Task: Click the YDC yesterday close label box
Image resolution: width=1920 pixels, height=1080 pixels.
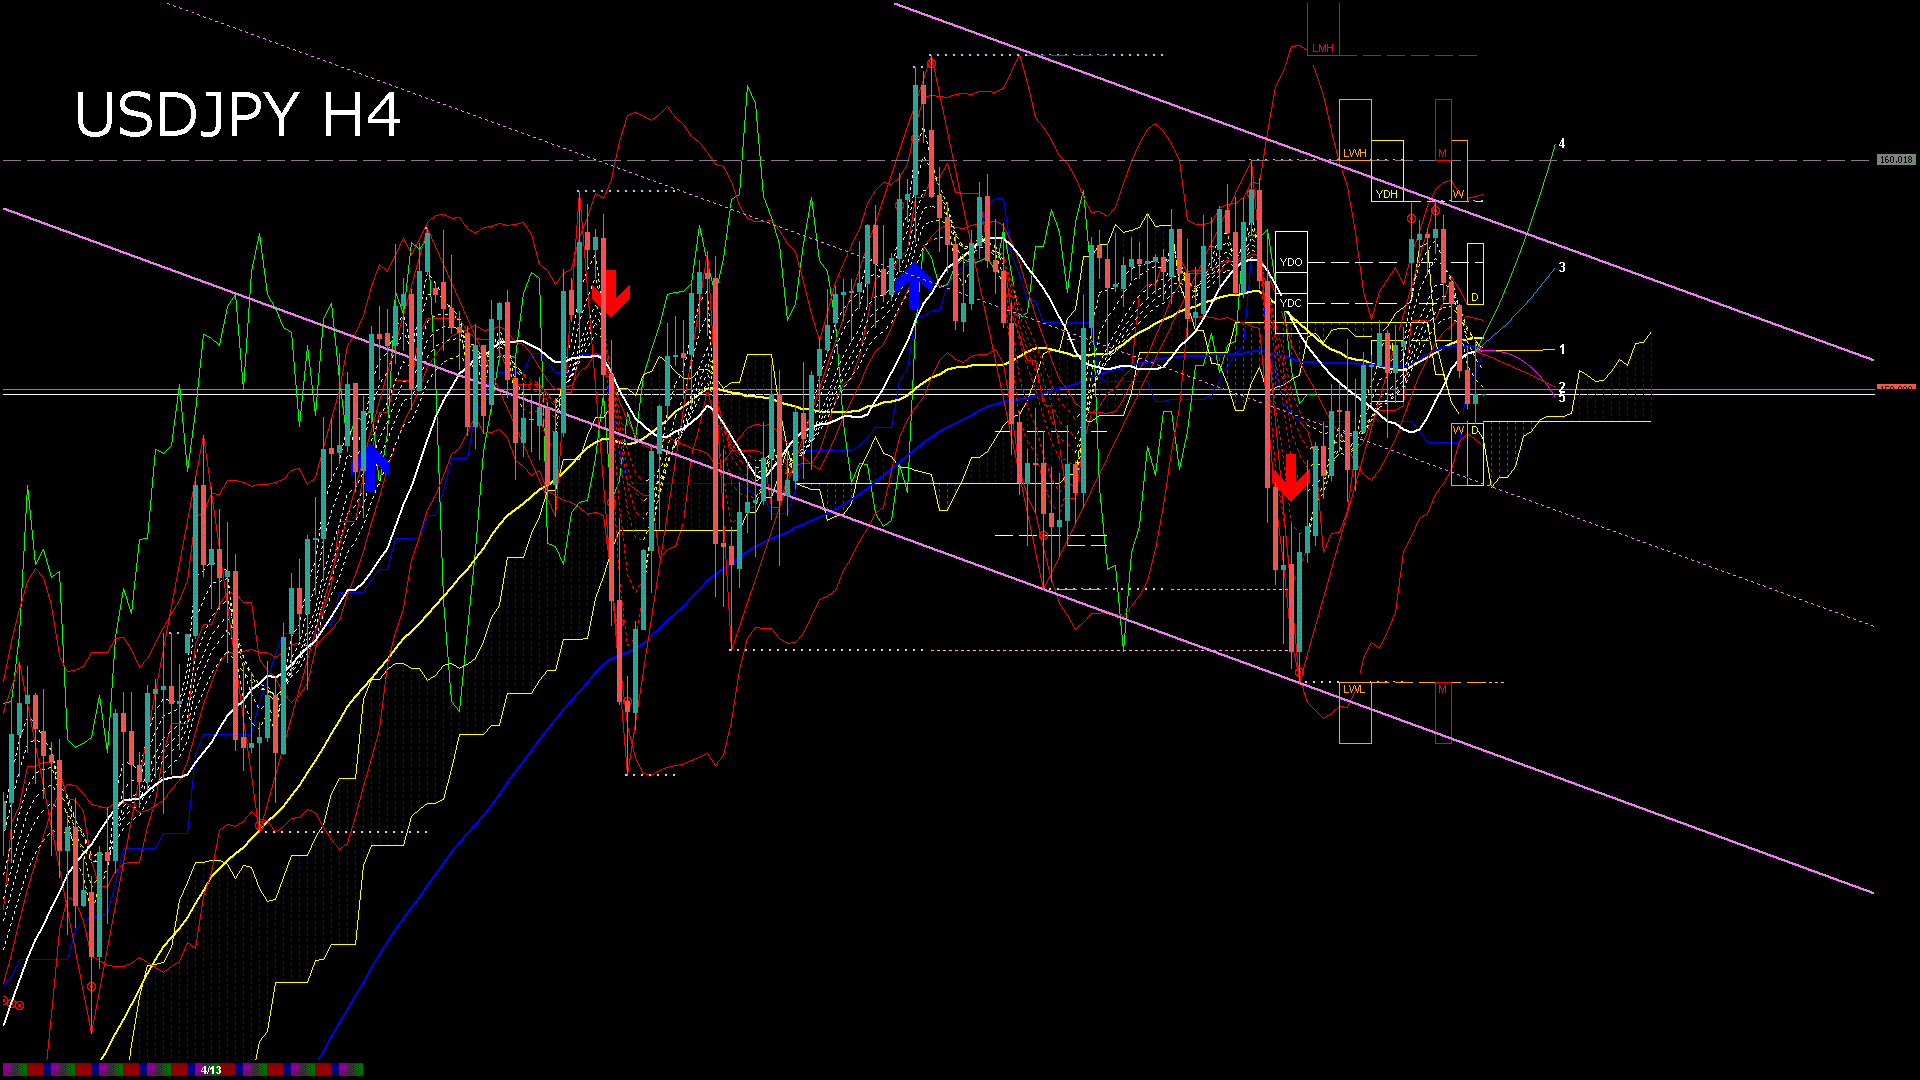Action: coord(1291,303)
